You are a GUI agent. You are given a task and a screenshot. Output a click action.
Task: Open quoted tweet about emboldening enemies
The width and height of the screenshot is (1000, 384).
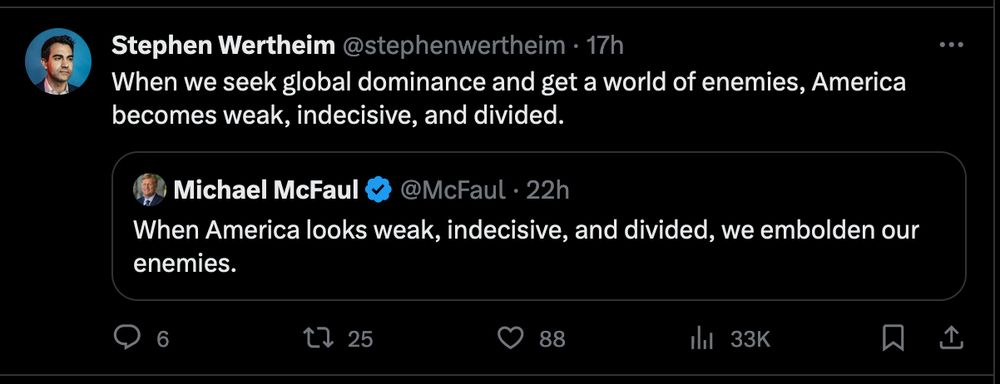pyautogui.click(x=538, y=225)
